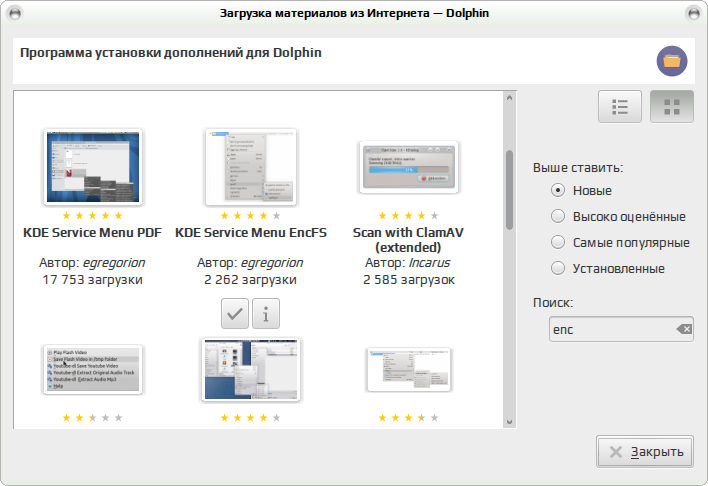Click the vertical scrollbar handle
The image size is (708, 486).
(509, 190)
